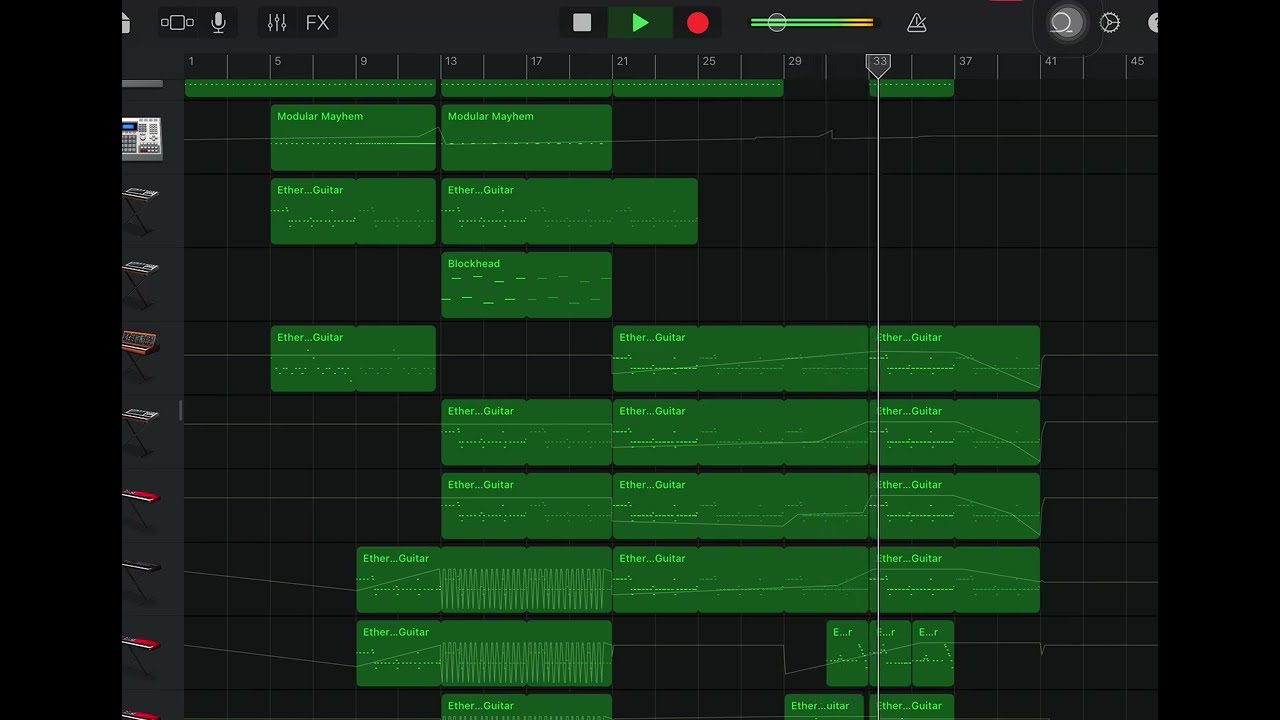Click bar 25 on the ruler
The image size is (1280, 720).
(x=709, y=61)
